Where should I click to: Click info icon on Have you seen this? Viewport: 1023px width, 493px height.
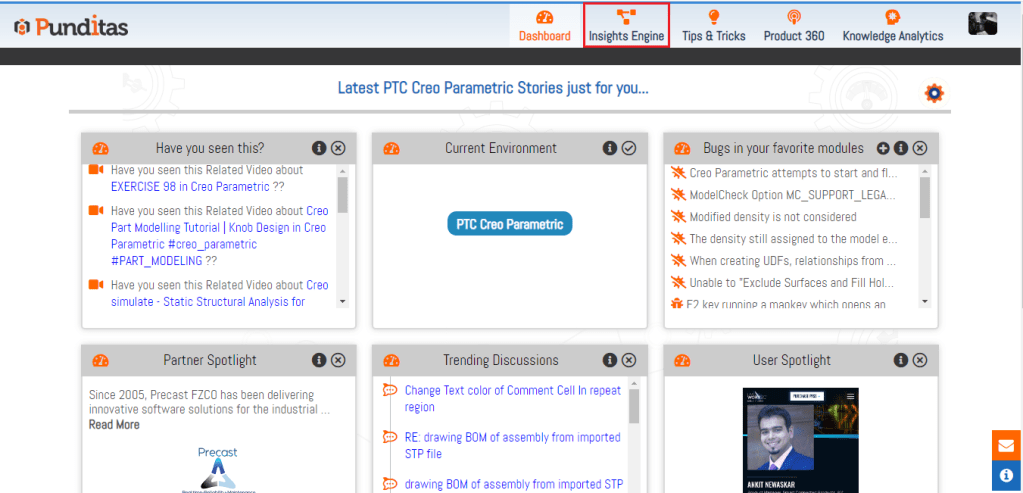click(319, 148)
